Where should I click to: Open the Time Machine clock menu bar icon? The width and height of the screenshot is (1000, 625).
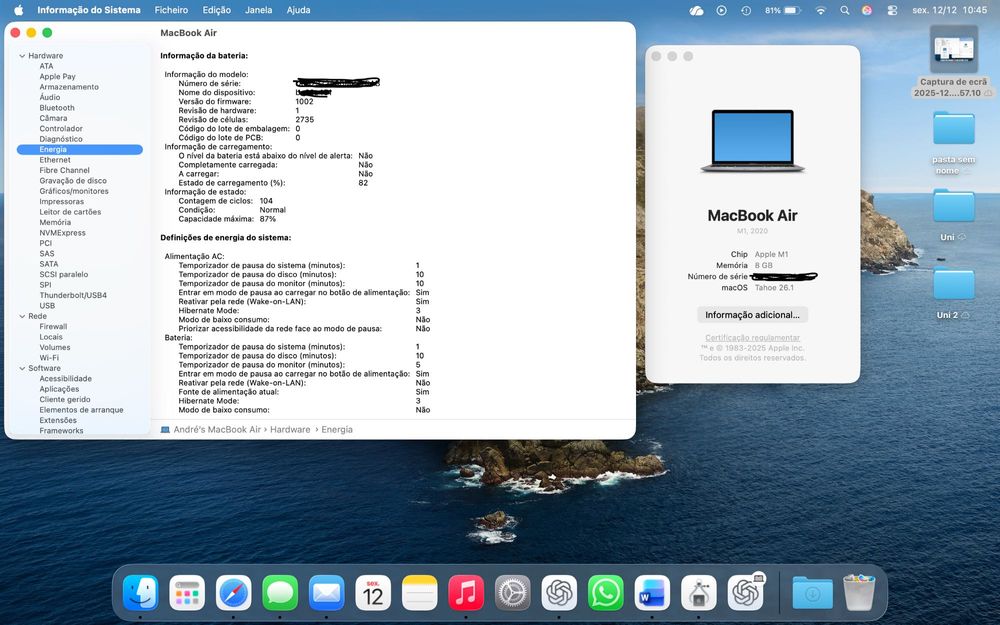pyautogui.click(x=746, y=10)
